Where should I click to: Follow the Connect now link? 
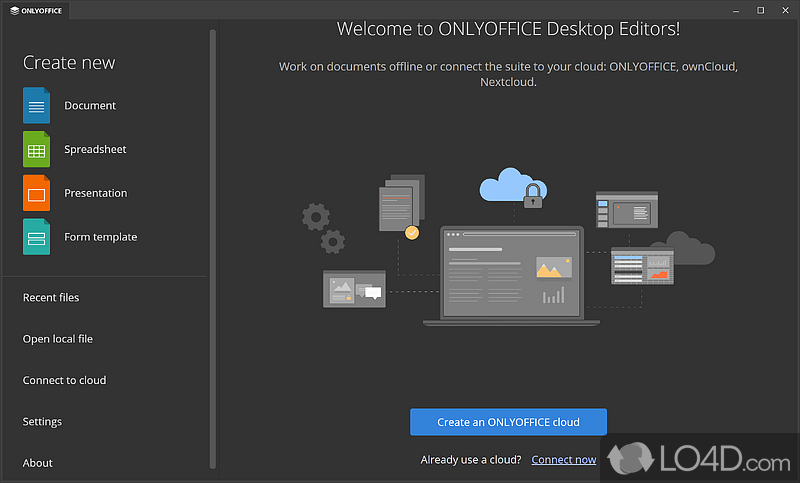pos(563,460)
